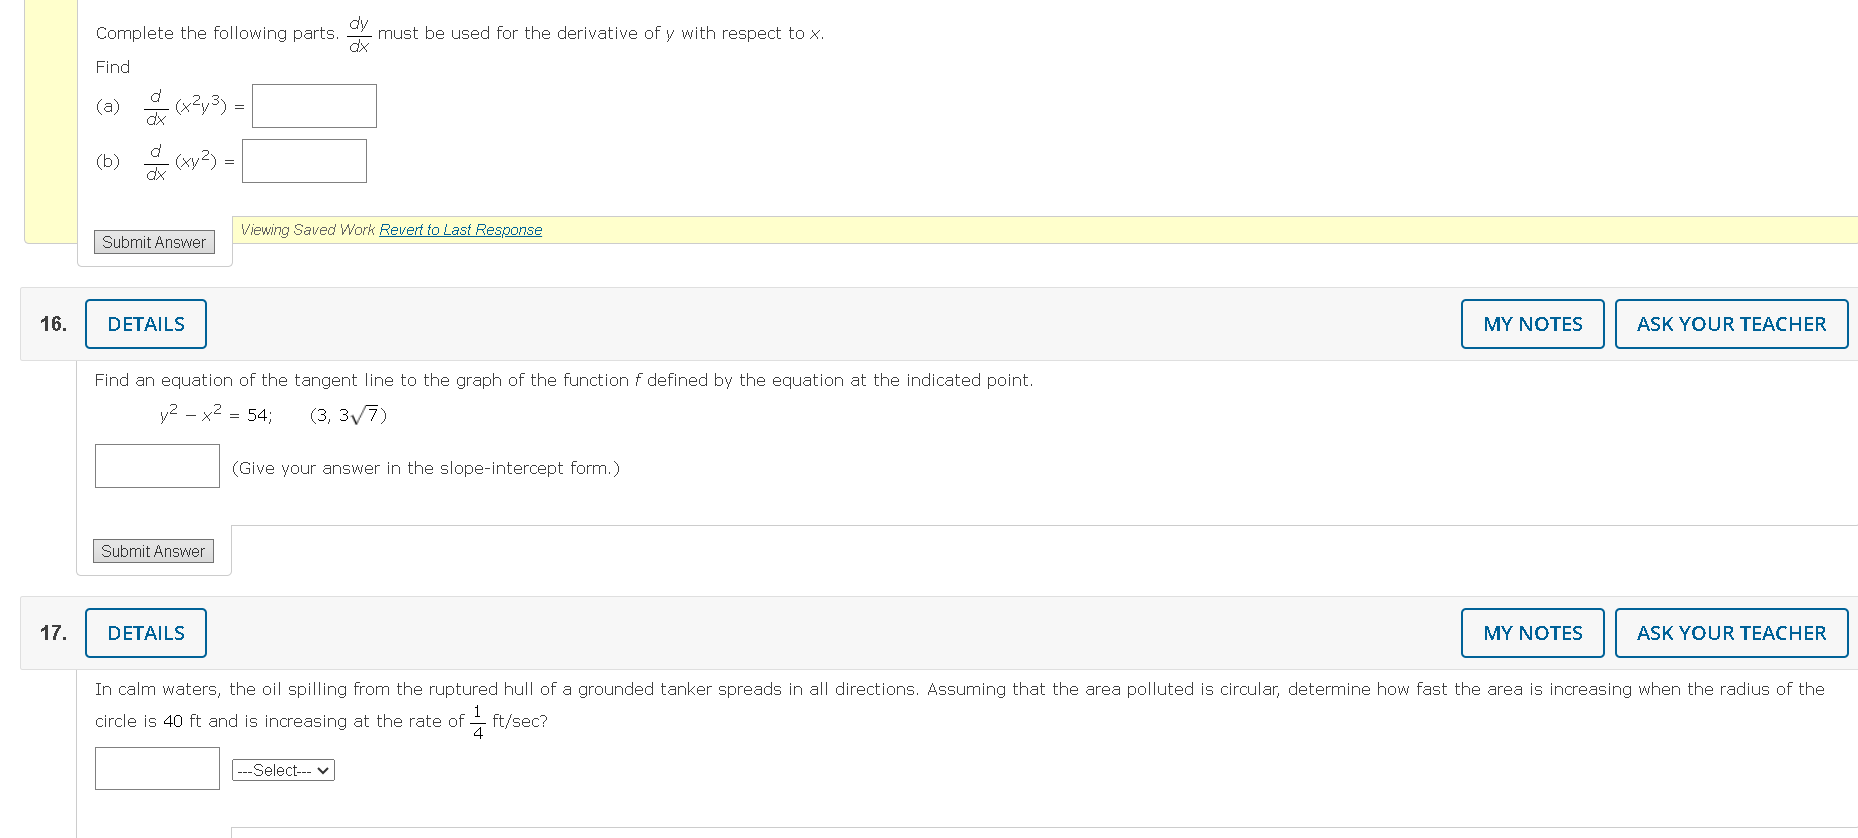Click the yellow notes margin strip

click(50, 120)
